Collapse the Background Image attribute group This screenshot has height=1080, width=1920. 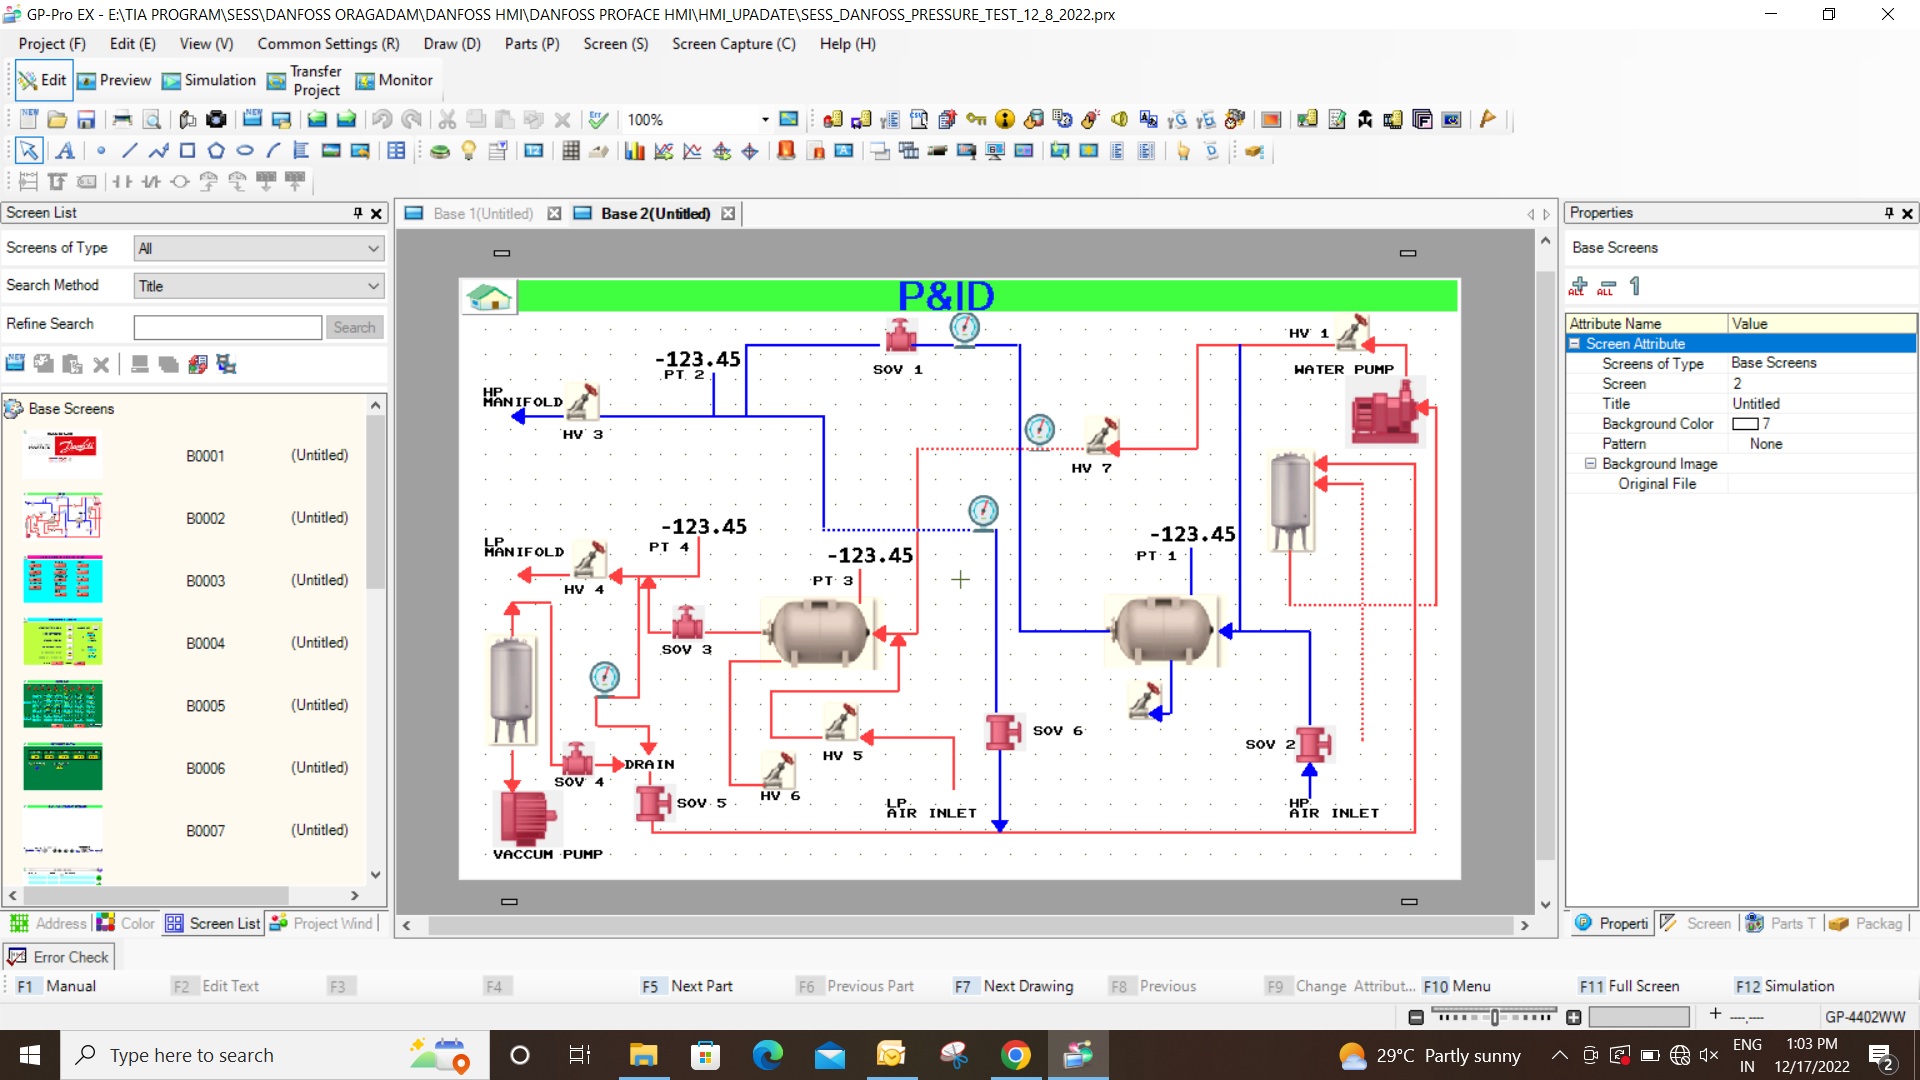click(1591, 464)
